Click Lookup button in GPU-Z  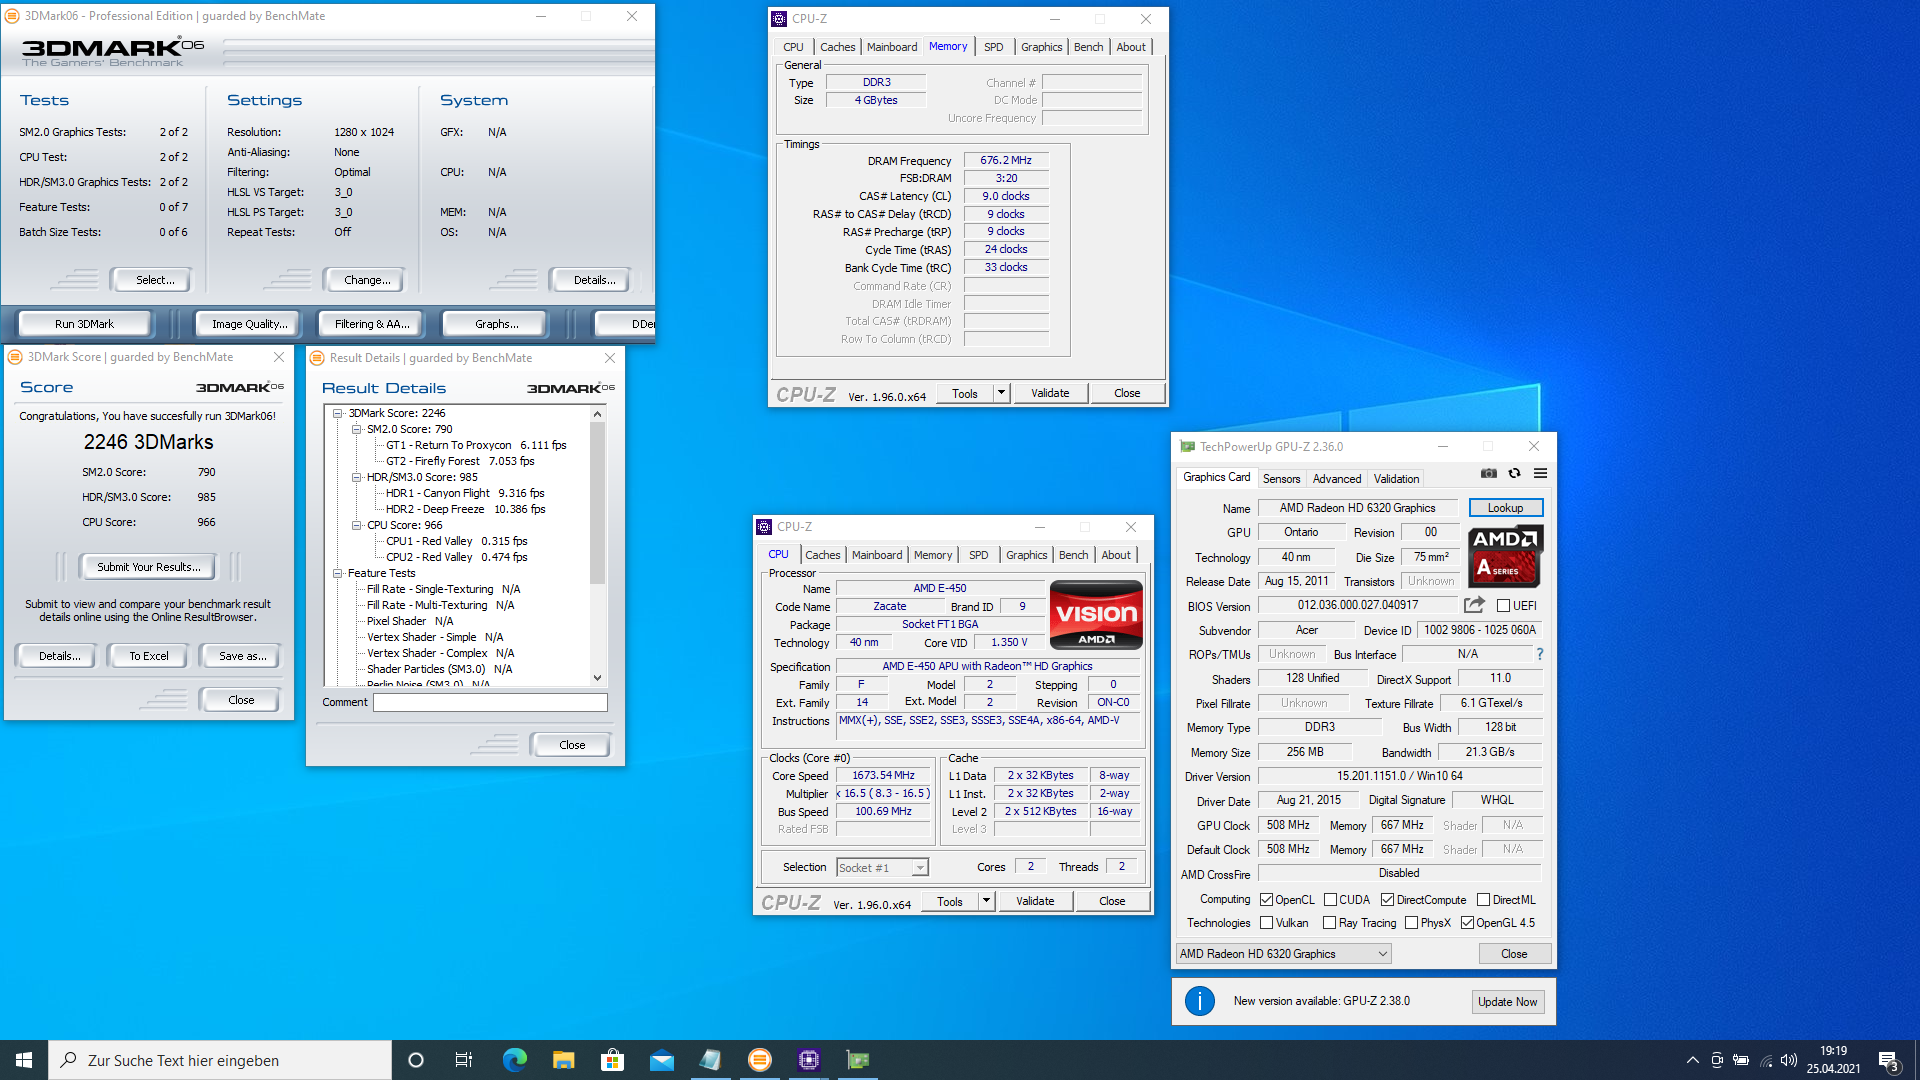point(1505,508)
